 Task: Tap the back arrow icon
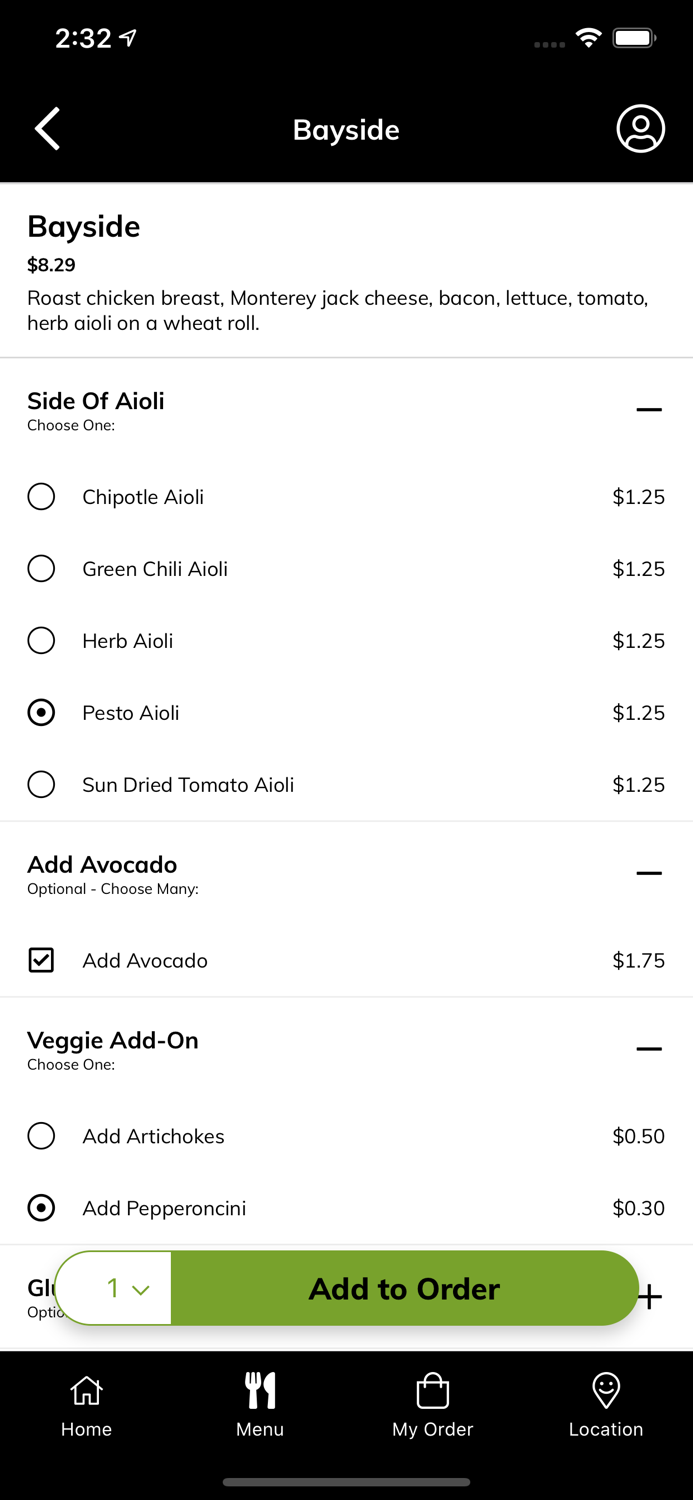pos(48,129)
